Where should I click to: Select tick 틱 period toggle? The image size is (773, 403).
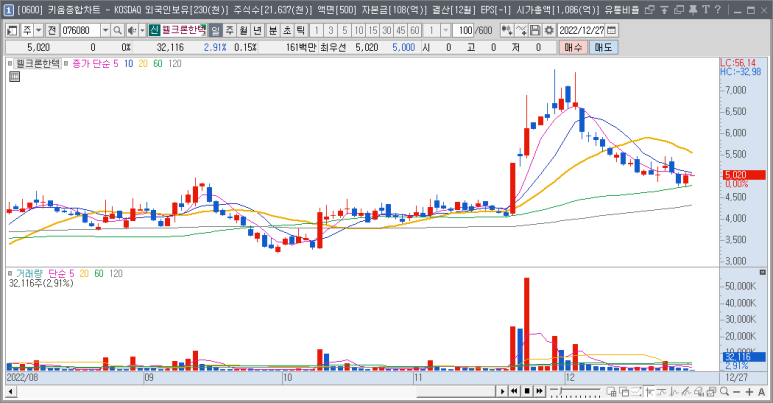coord(301,31)
